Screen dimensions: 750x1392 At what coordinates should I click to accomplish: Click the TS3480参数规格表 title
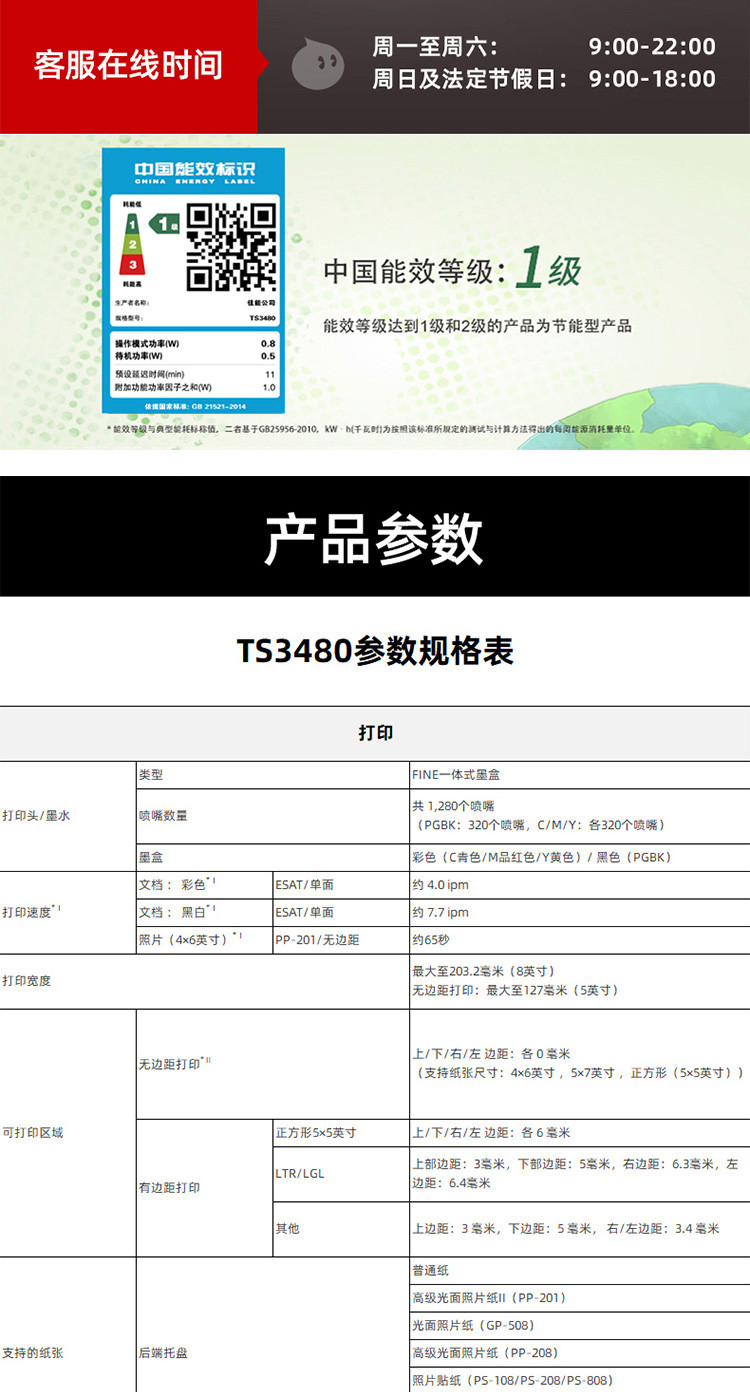375,651
